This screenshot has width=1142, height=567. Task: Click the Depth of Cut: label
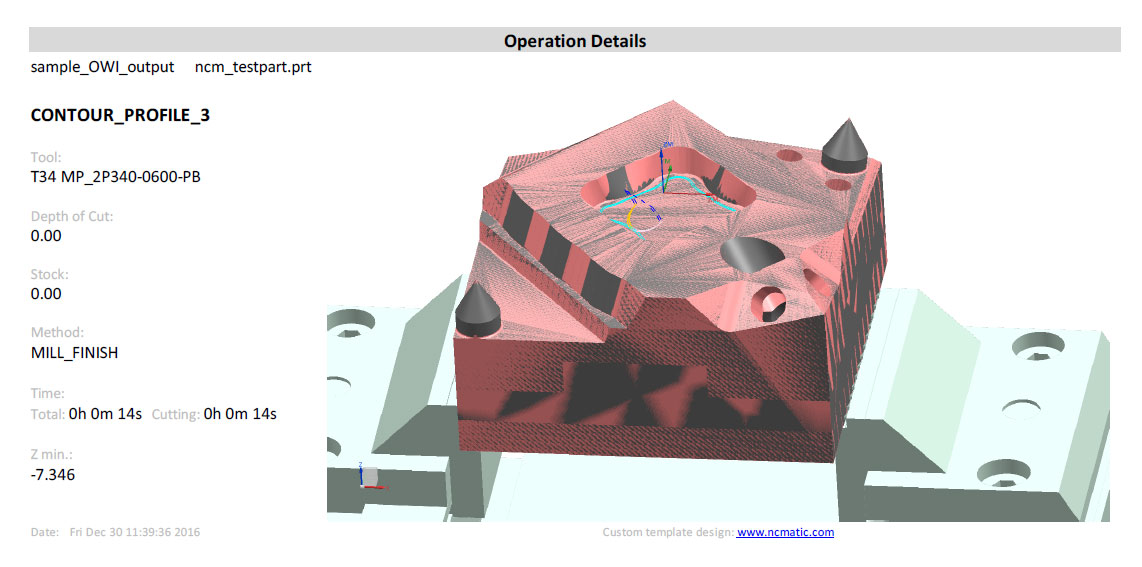[x=72, y=216]
